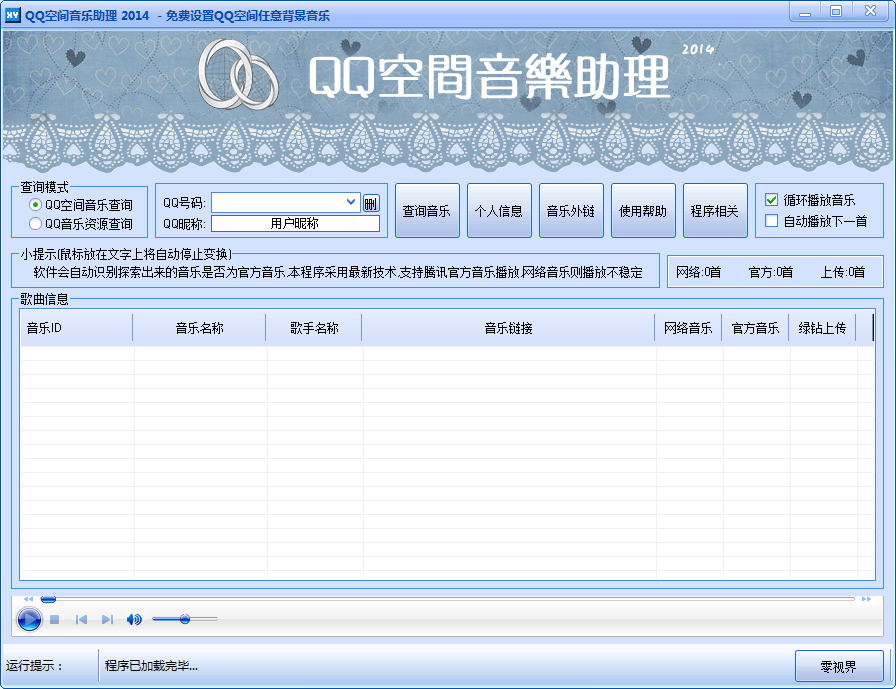Click the 官方音乐 column header
The height and width of the screenshot is (689, 896).
(755, 328)
